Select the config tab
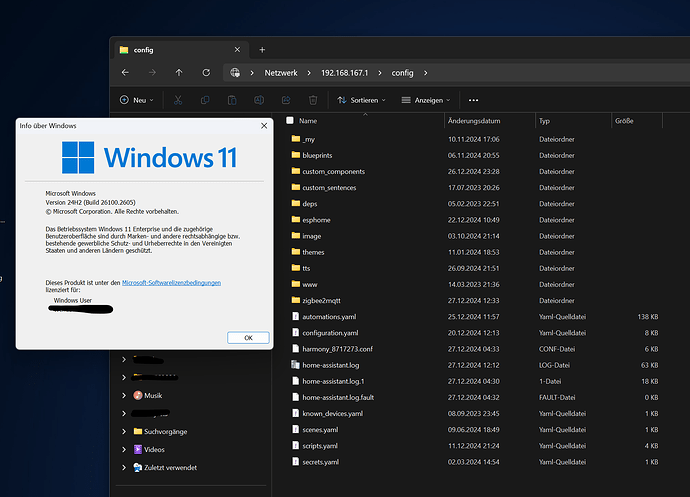Viewport: 690px width, 497px height. 181,50
